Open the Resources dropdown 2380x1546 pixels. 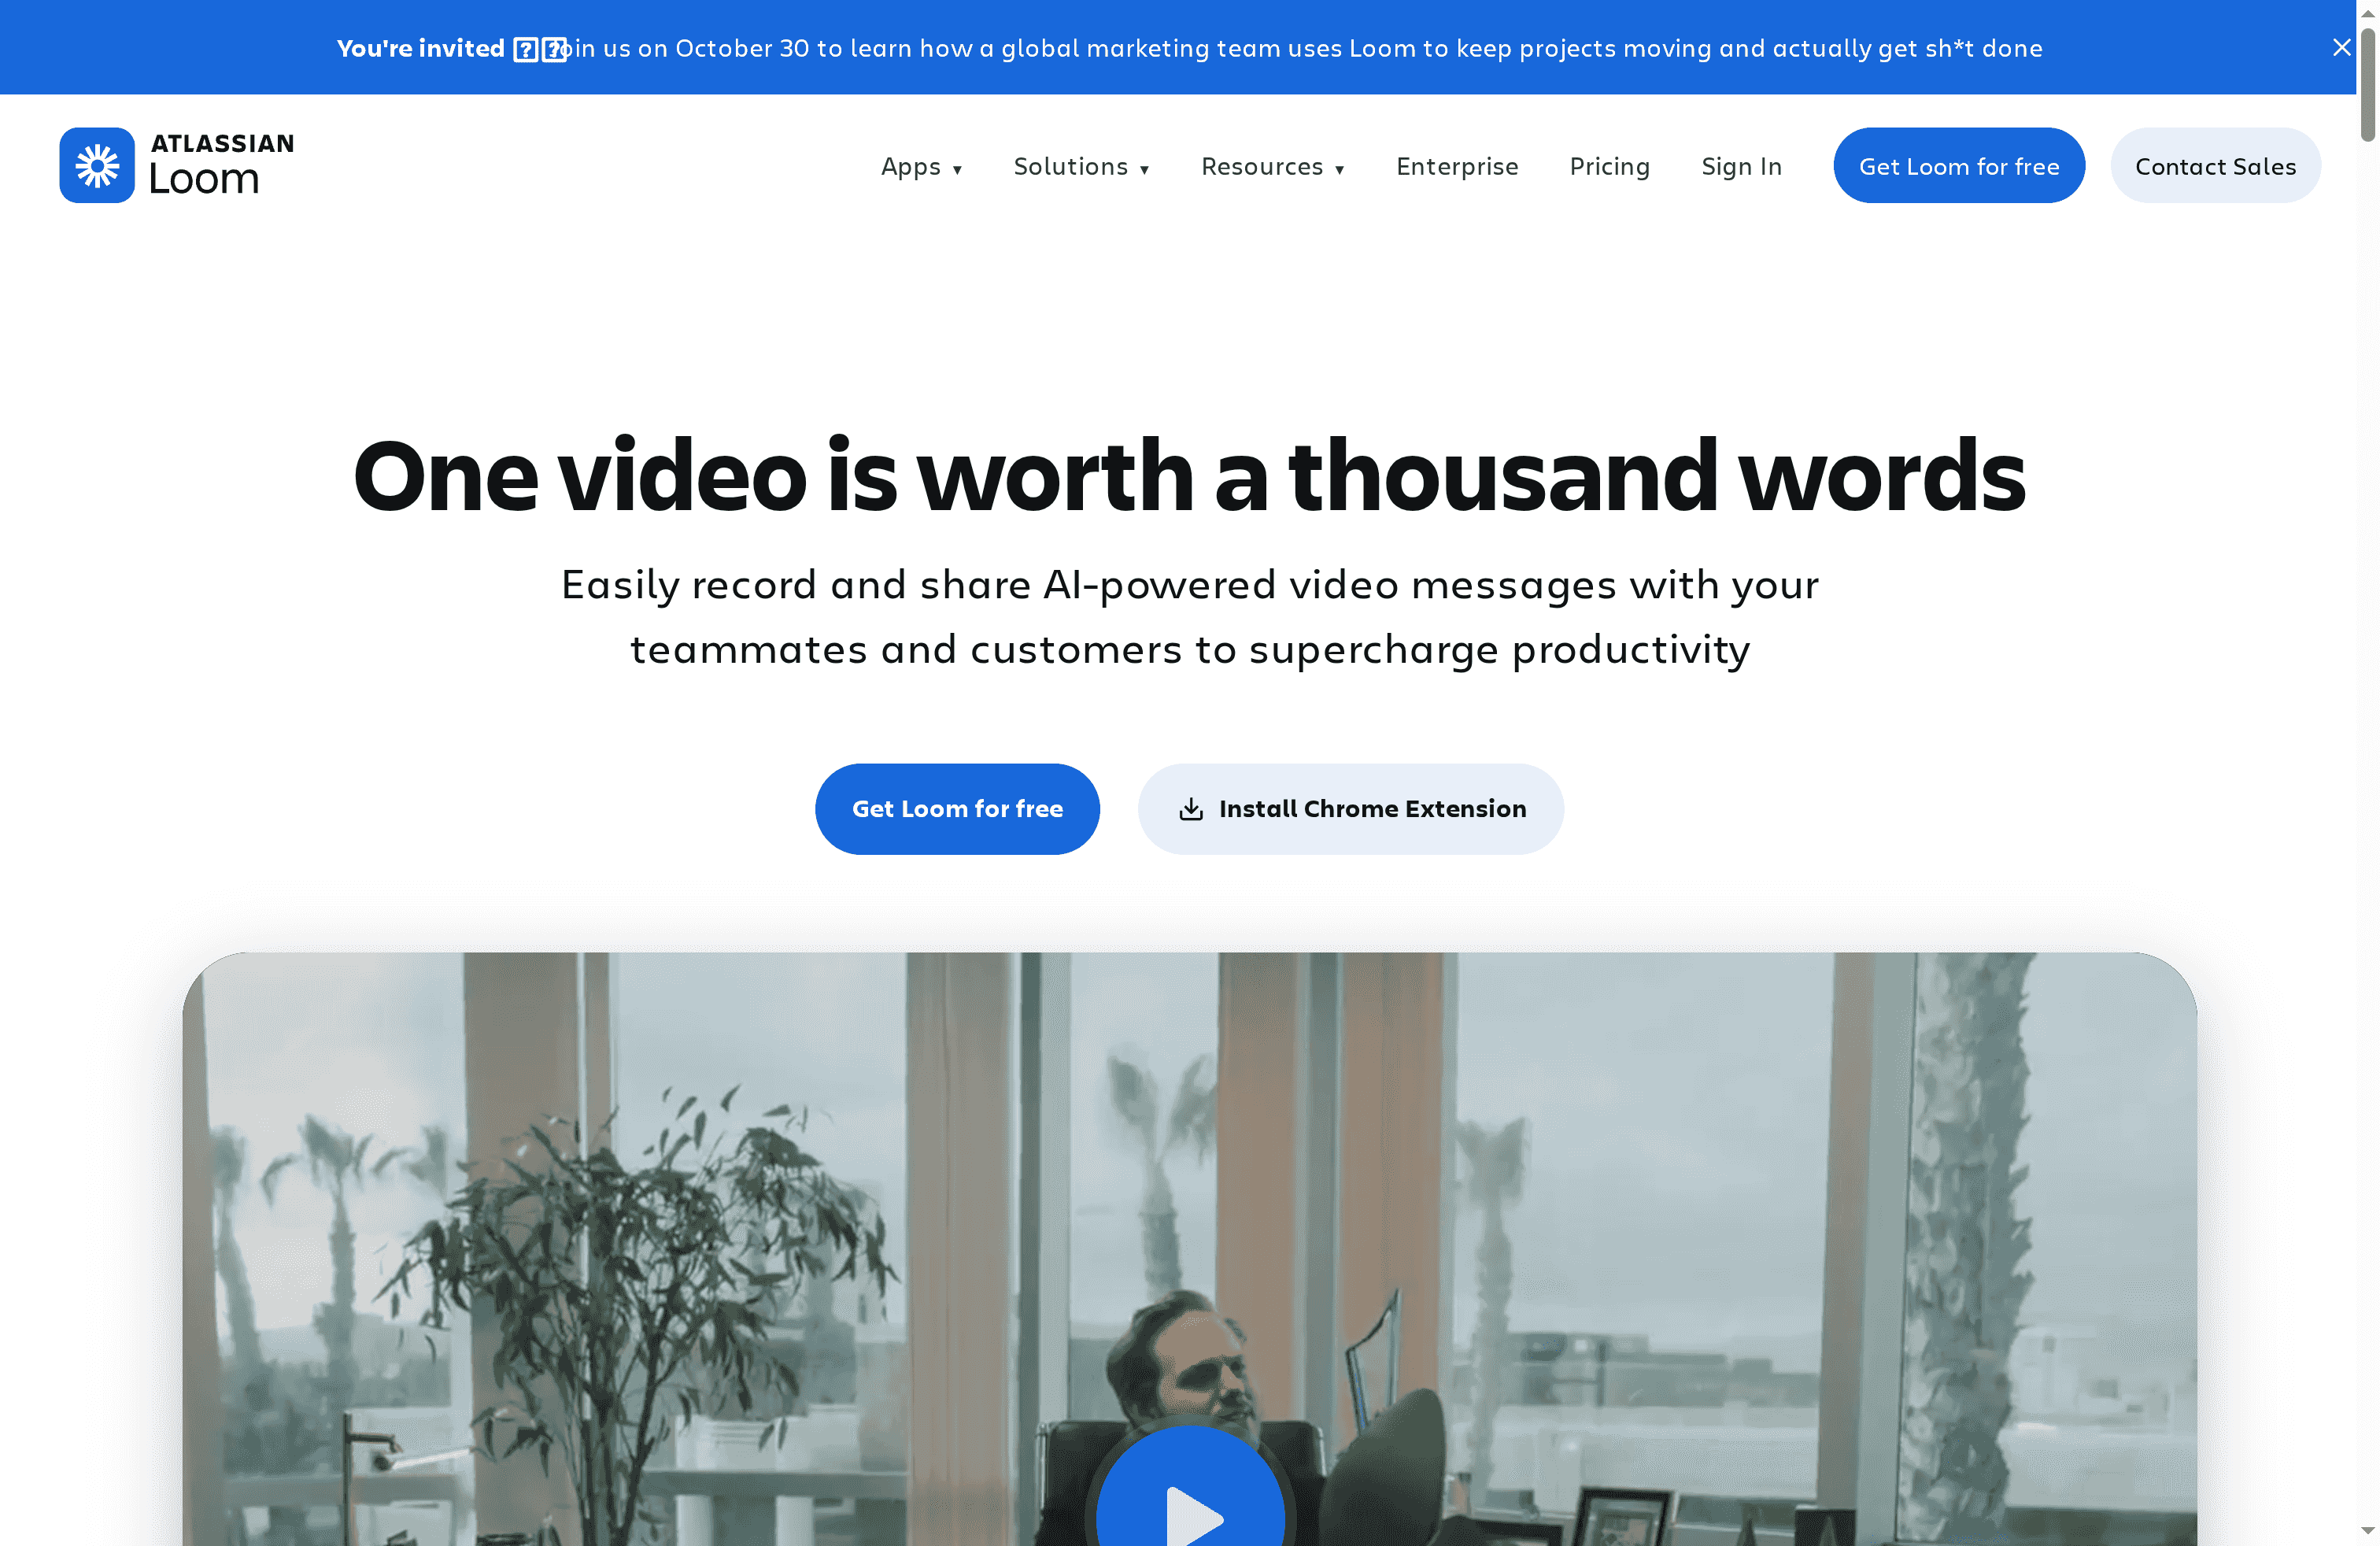[1272, 166]
